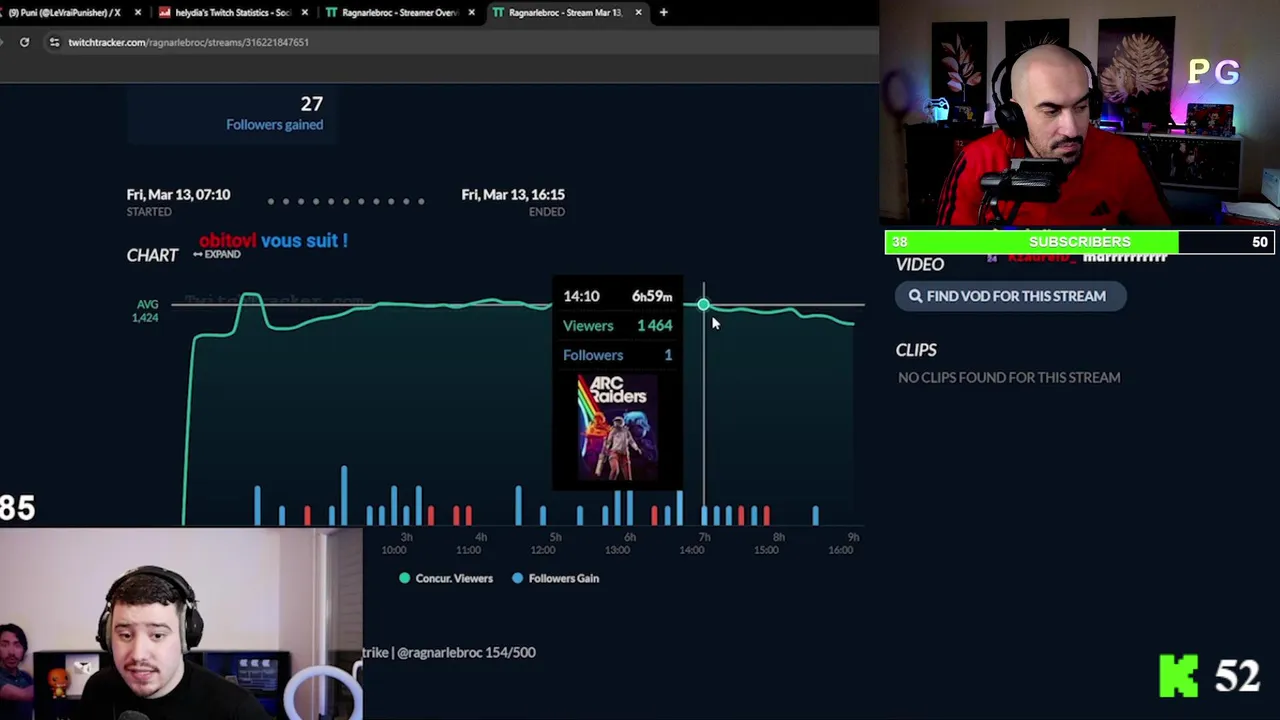Click the CLIPS section heading

916,350
